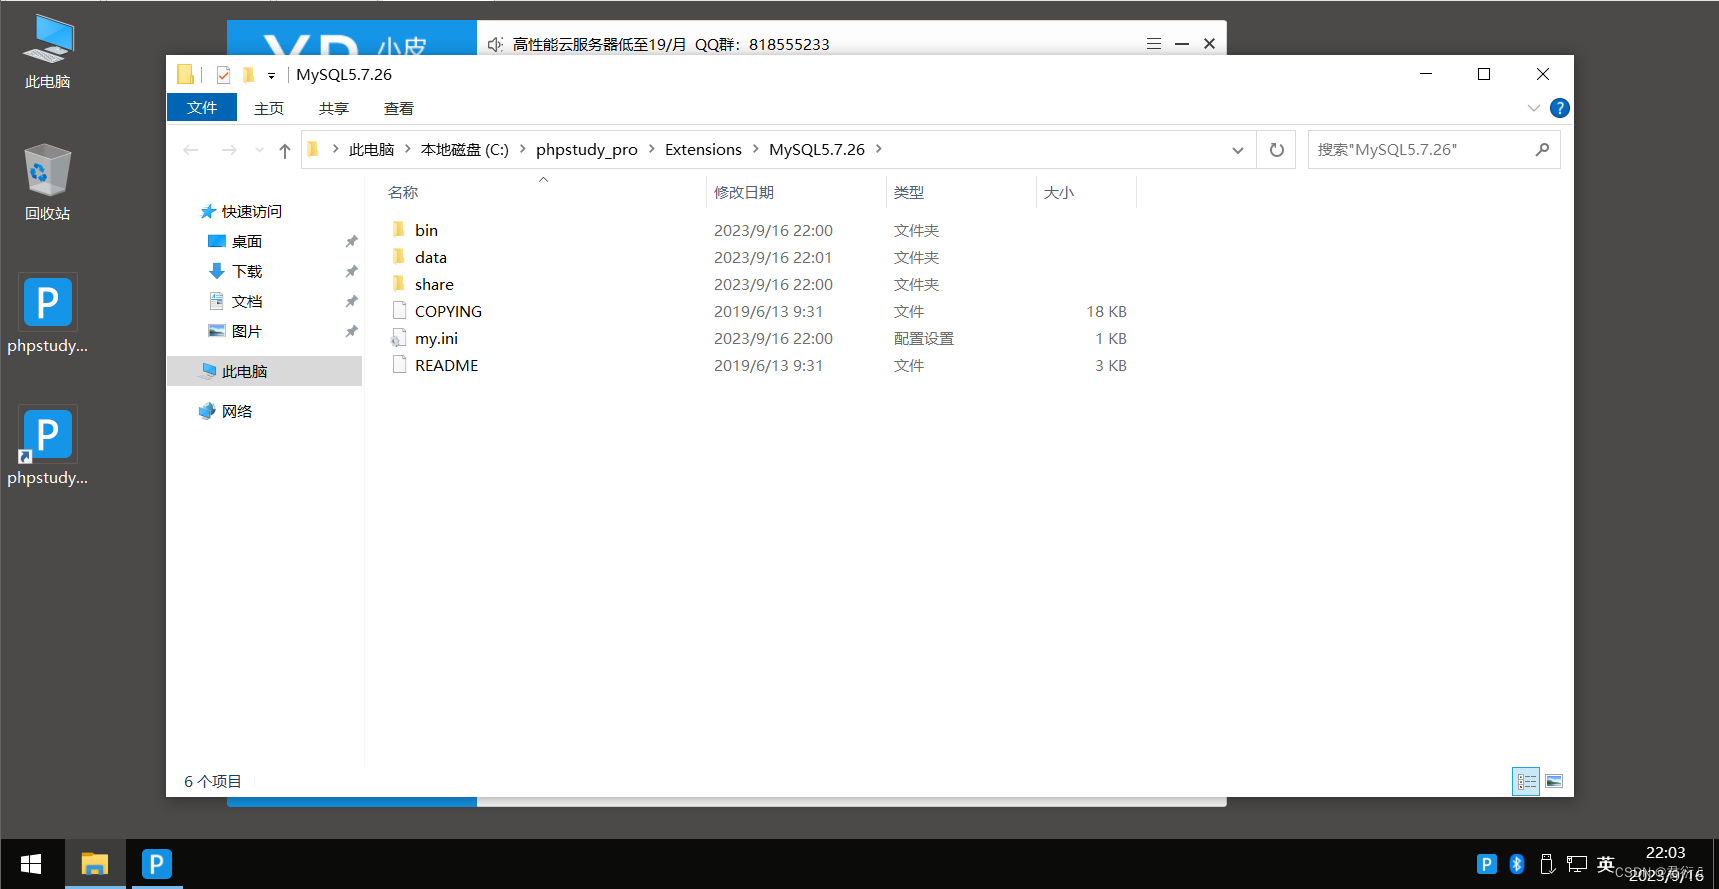Viewport: 1719px width, 889px height.
Task: Navigate to Extensions breadcrumb
Action: 703,149
